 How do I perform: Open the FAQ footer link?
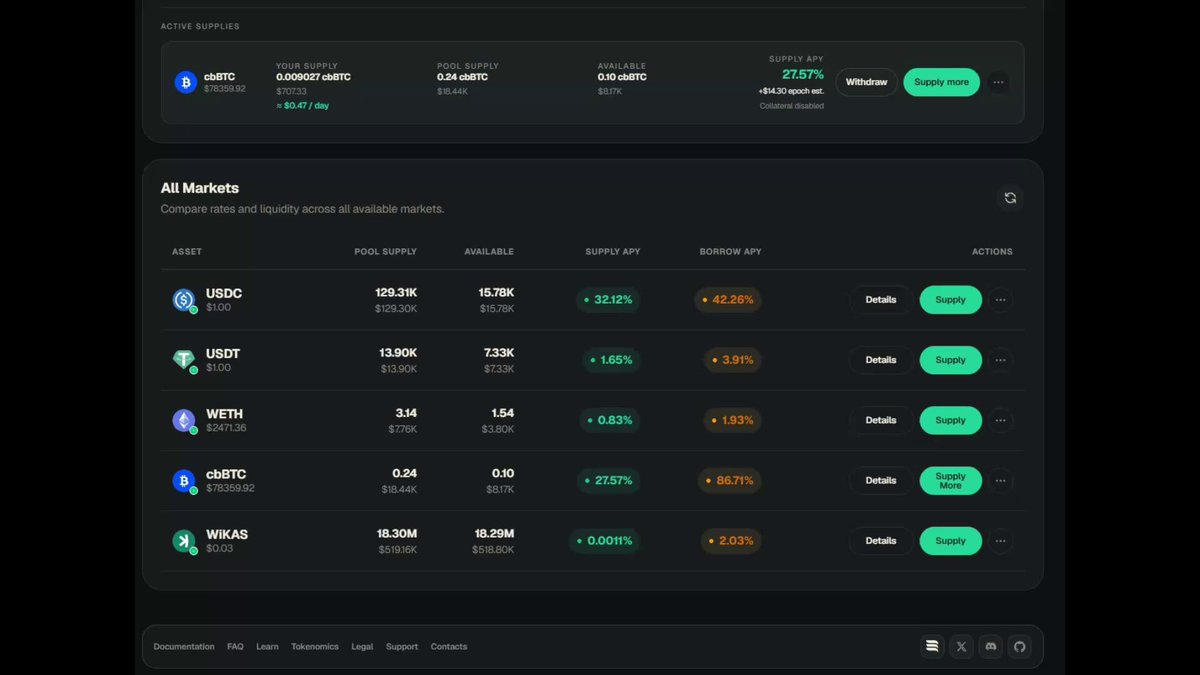[x=235, y=647]
